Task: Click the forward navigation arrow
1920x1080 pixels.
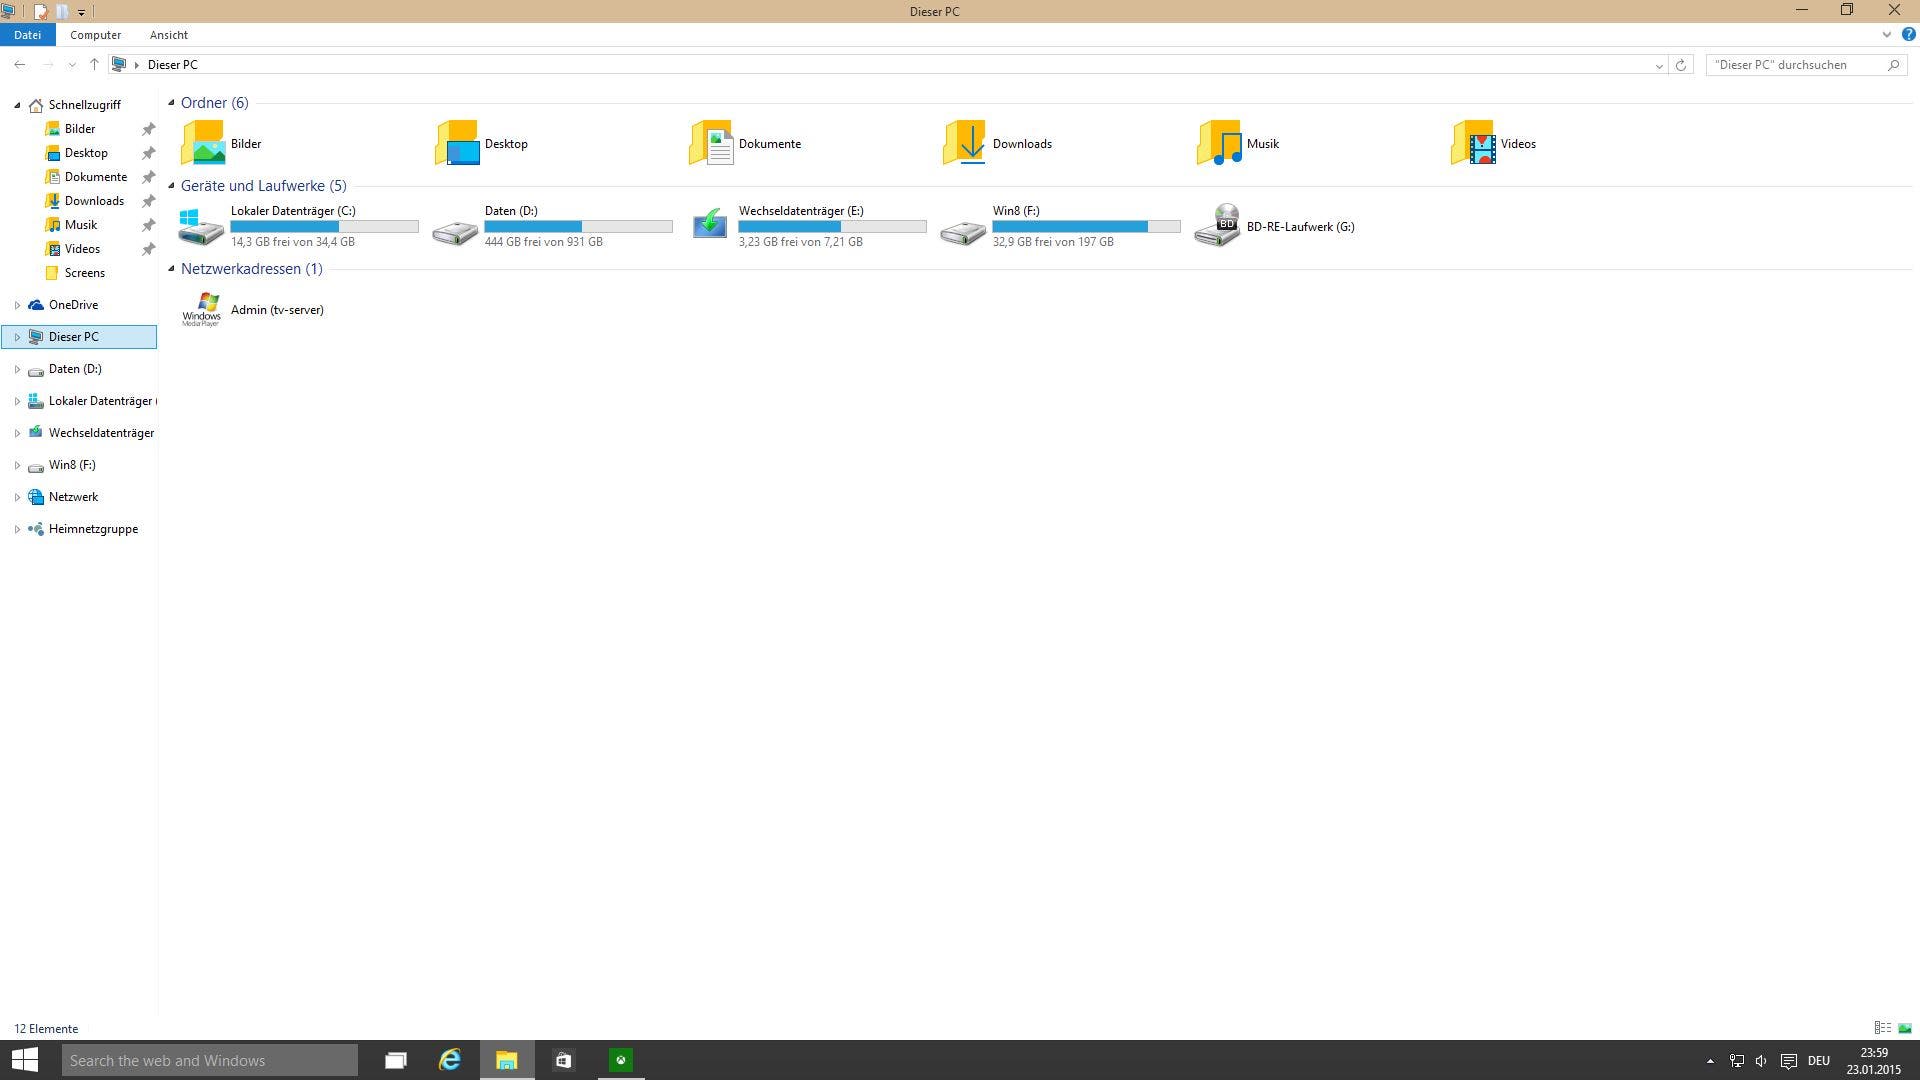Action: [x=47, y=64]
